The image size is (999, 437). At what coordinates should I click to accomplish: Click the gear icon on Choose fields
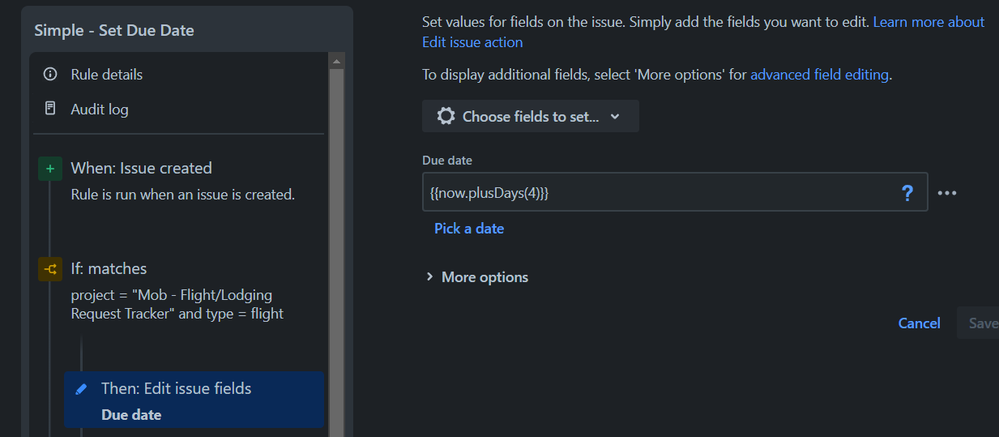click(x=446, y=117)
